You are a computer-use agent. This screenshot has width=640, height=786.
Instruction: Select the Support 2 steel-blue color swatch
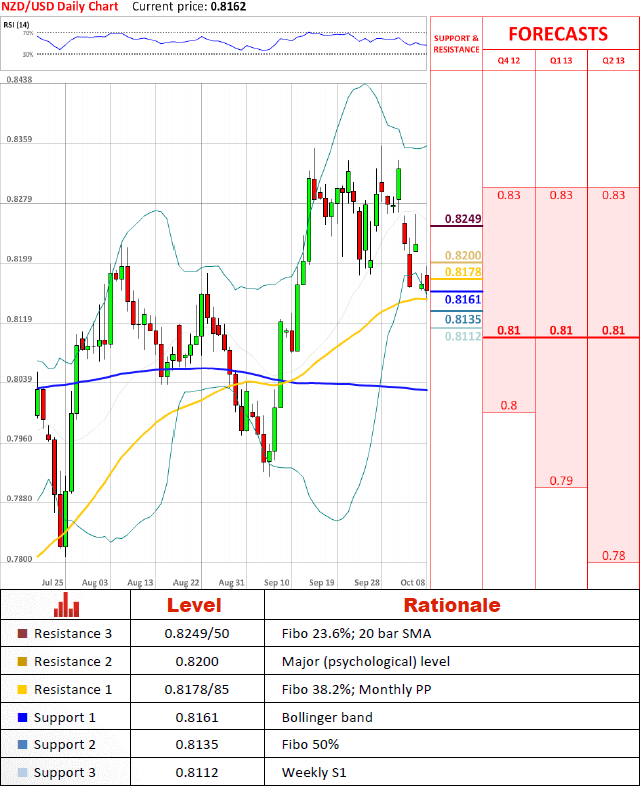pyautogui.click(x=22, y=745)
